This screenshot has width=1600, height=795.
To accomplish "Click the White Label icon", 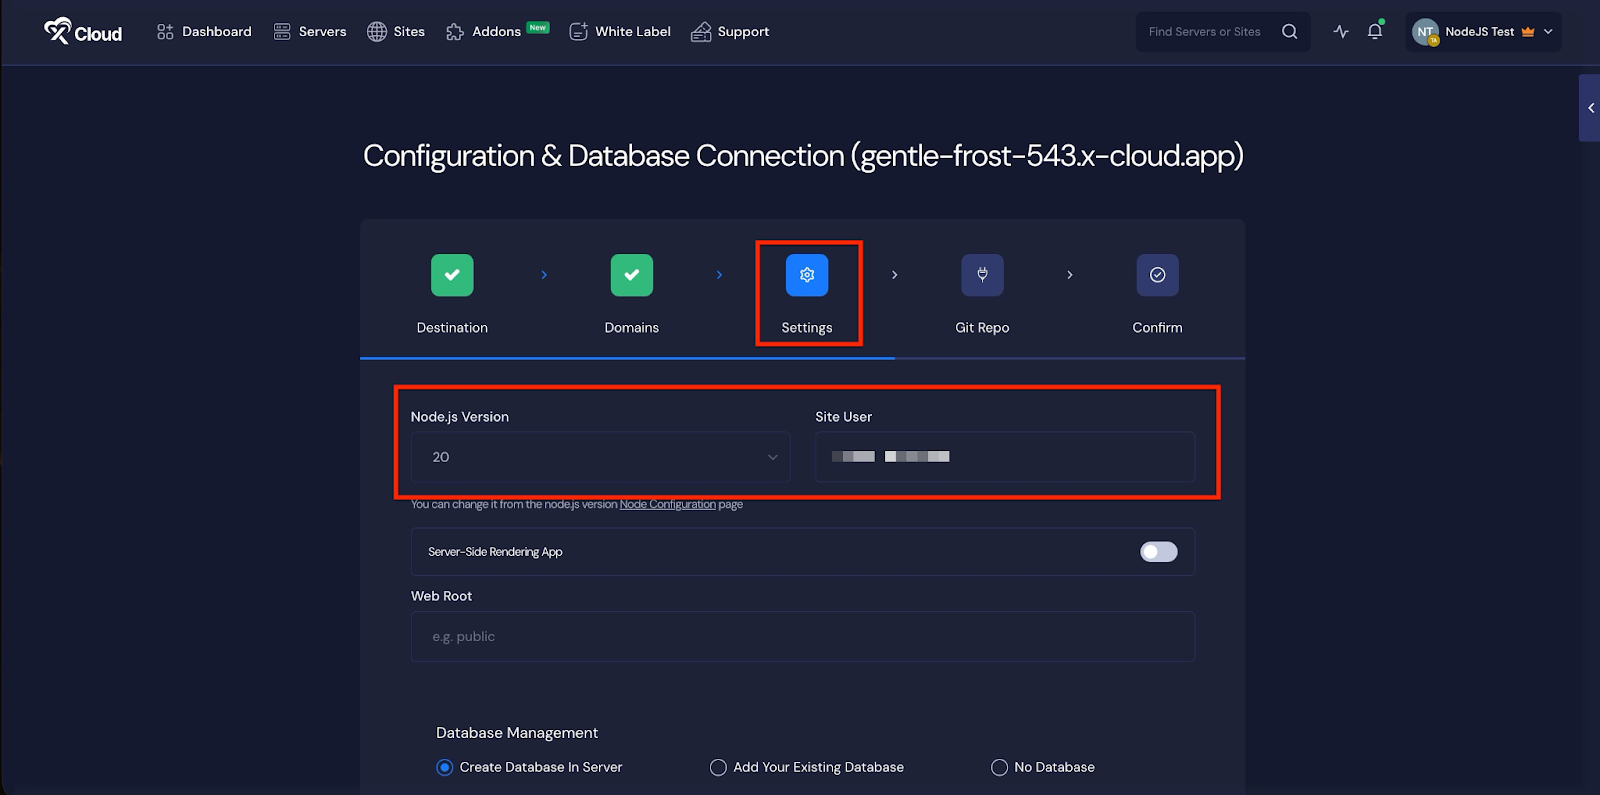I will click(x=579, y=32).
